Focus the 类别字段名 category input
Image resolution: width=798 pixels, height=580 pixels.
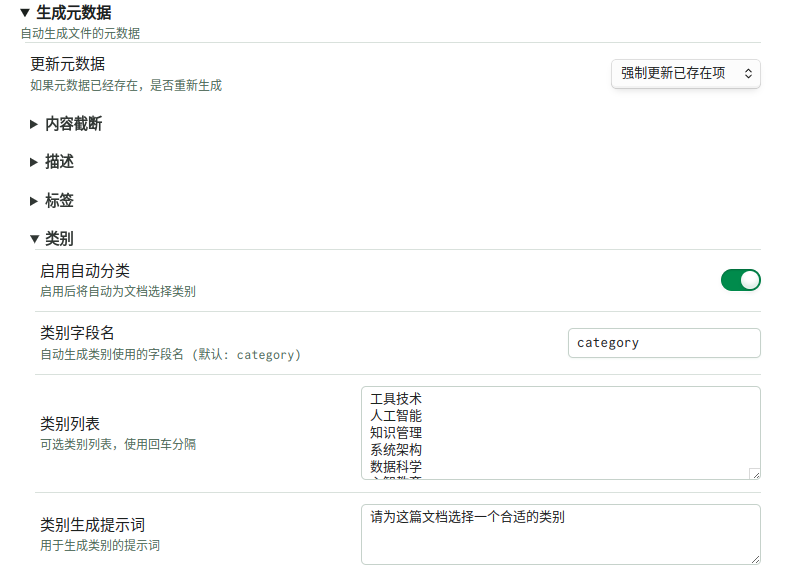(x=663, y=343)
